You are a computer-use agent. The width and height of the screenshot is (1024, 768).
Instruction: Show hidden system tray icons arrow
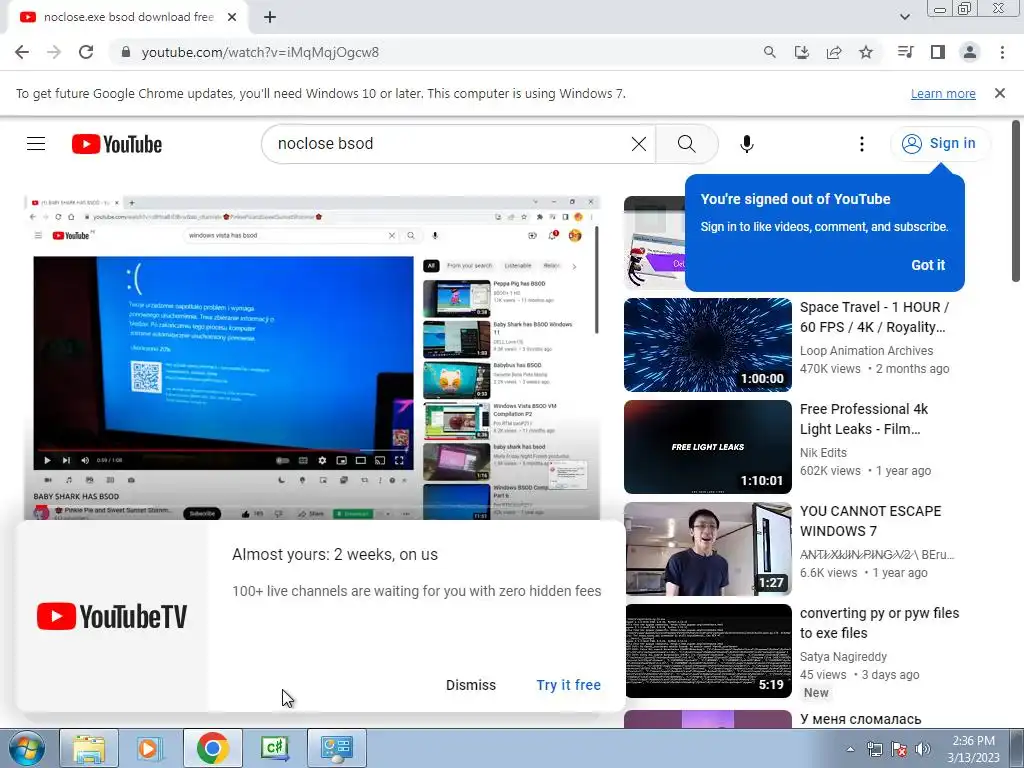click(x=850, y=749)
